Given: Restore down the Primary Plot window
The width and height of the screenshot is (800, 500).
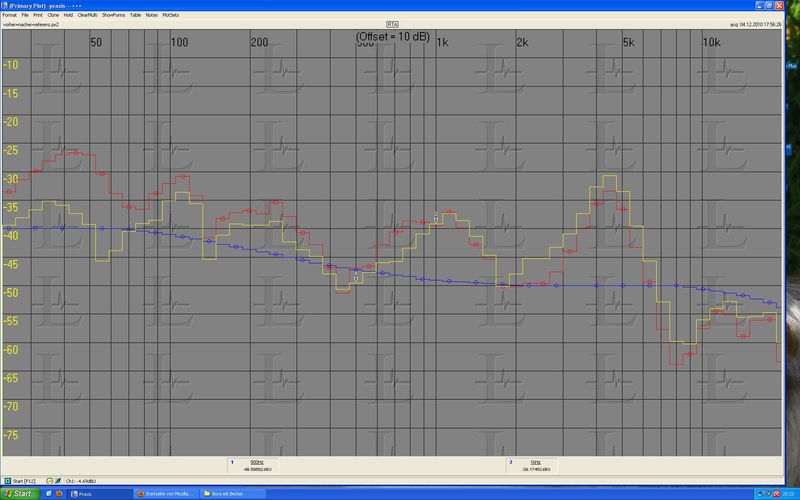Looking at the screenshot, I should click(x=769, y=6).
